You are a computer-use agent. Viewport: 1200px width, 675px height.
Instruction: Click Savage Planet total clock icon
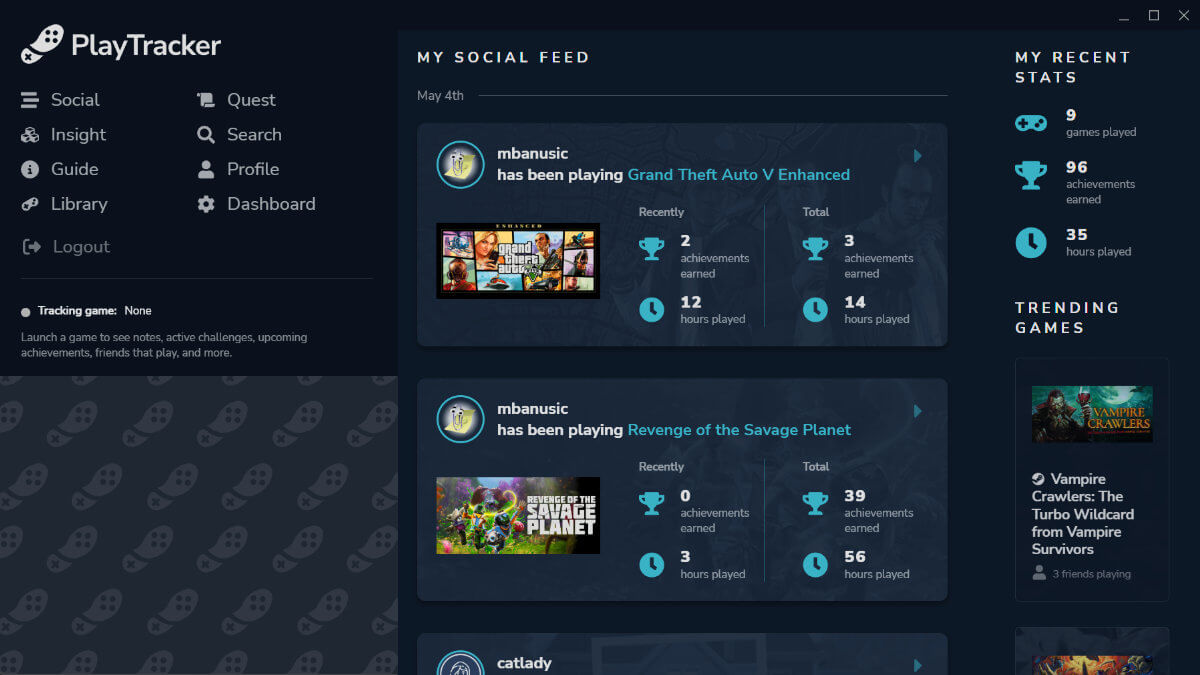[816, 565]
